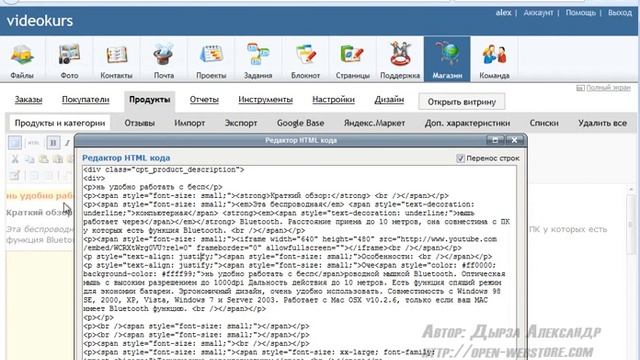Image resolution: width=640 pixels, height=360 pixels.
Task: Open the Проекты module
Action: tap(211, 59)
